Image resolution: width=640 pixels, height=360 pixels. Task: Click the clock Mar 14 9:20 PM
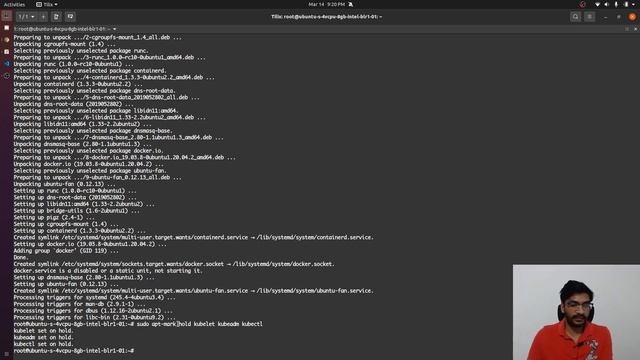click(x=327, y=4)
